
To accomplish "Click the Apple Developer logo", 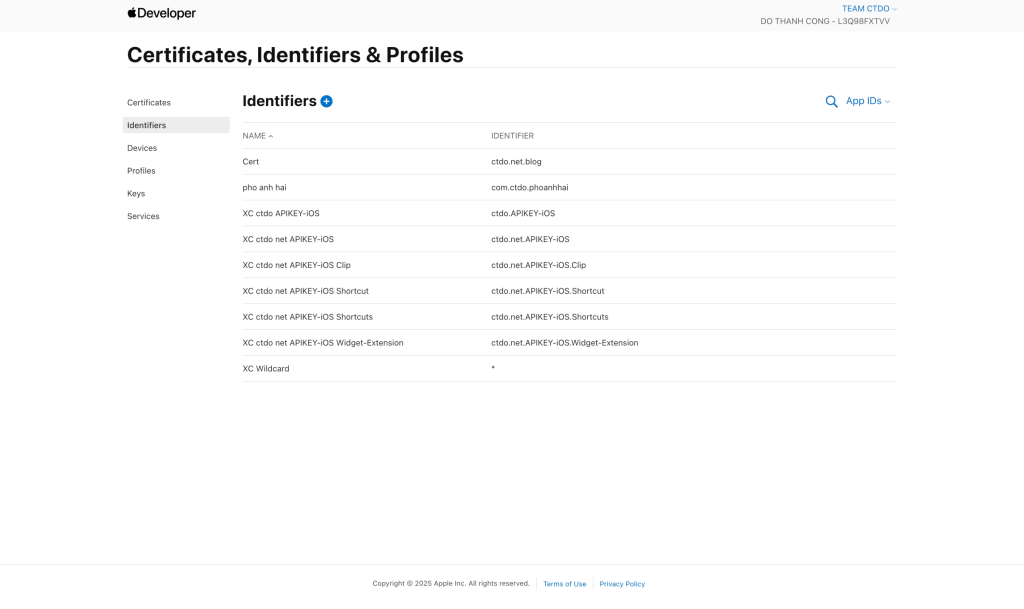I will 161,14.
